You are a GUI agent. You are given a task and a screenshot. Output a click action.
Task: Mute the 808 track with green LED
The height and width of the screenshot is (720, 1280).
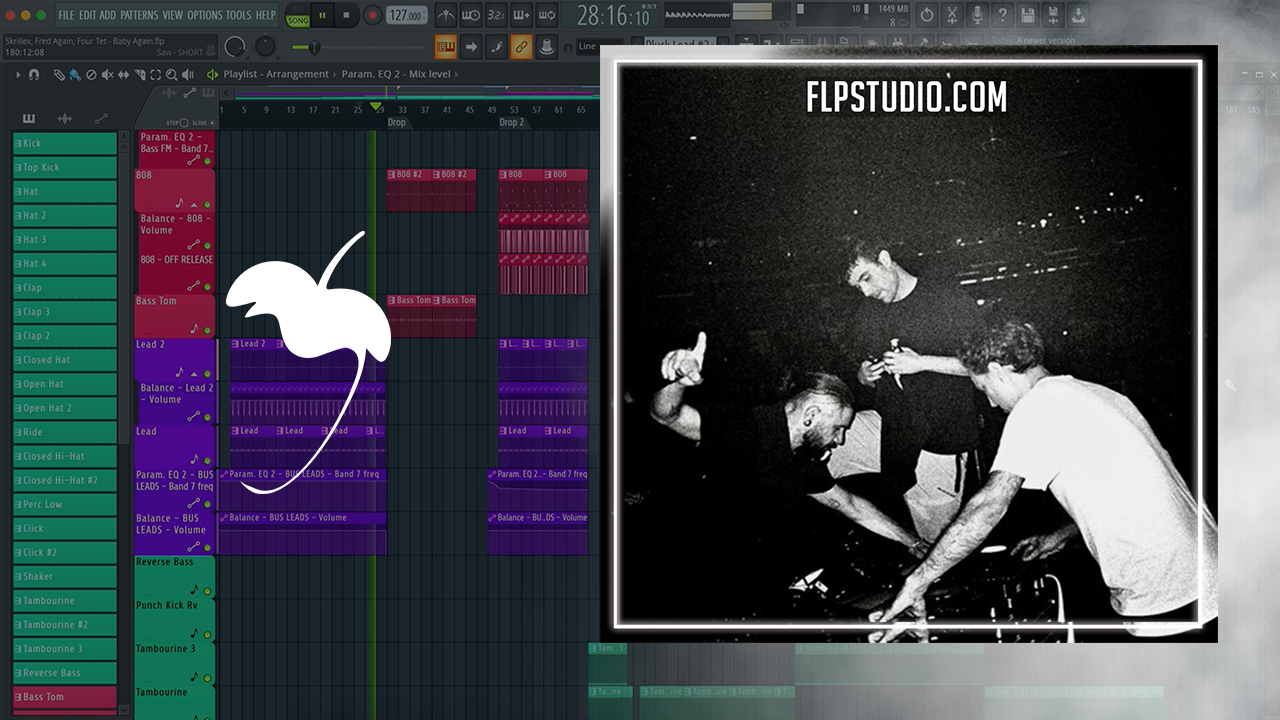click(x=208, y=204)
